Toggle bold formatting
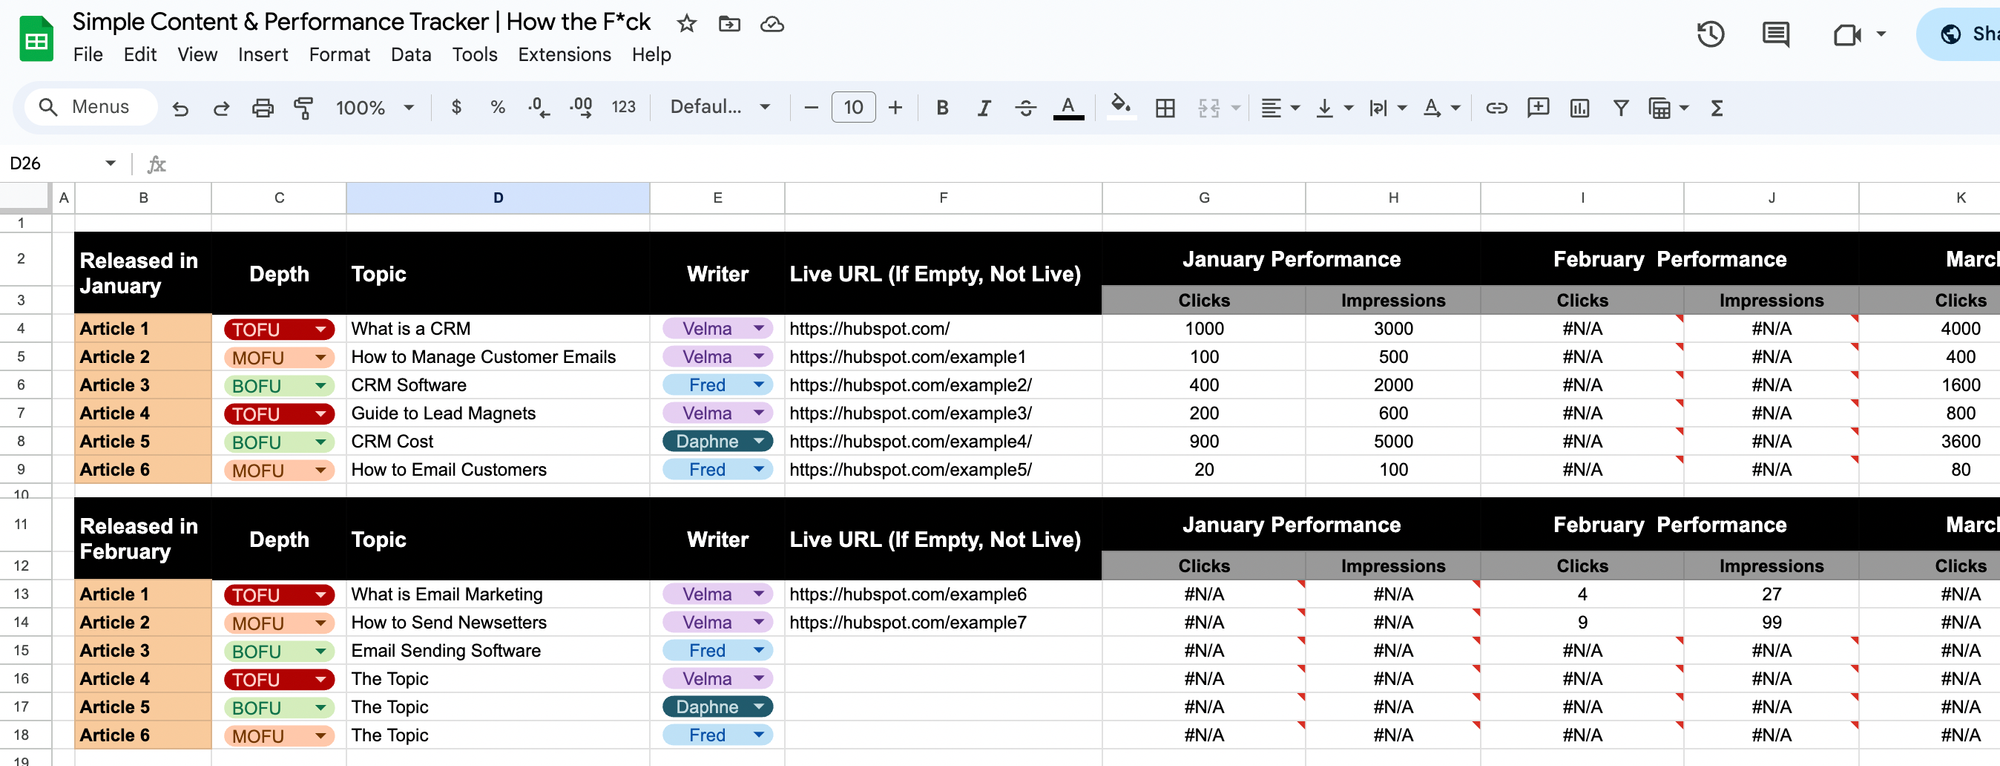The image size is (2000, 766). (942, 108)
